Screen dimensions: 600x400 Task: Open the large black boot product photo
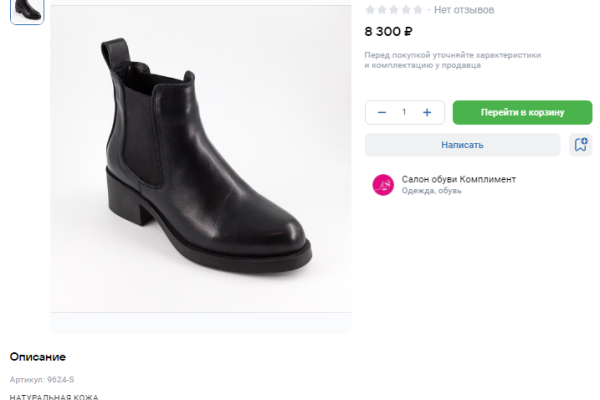(201, 165)
